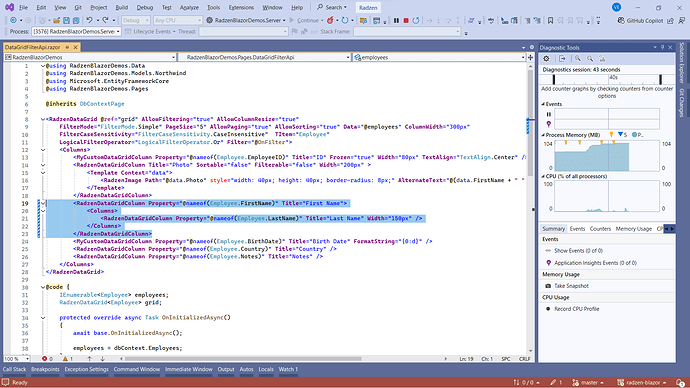
Task: Go to the previous issue arrow
Action: (89, 359)
